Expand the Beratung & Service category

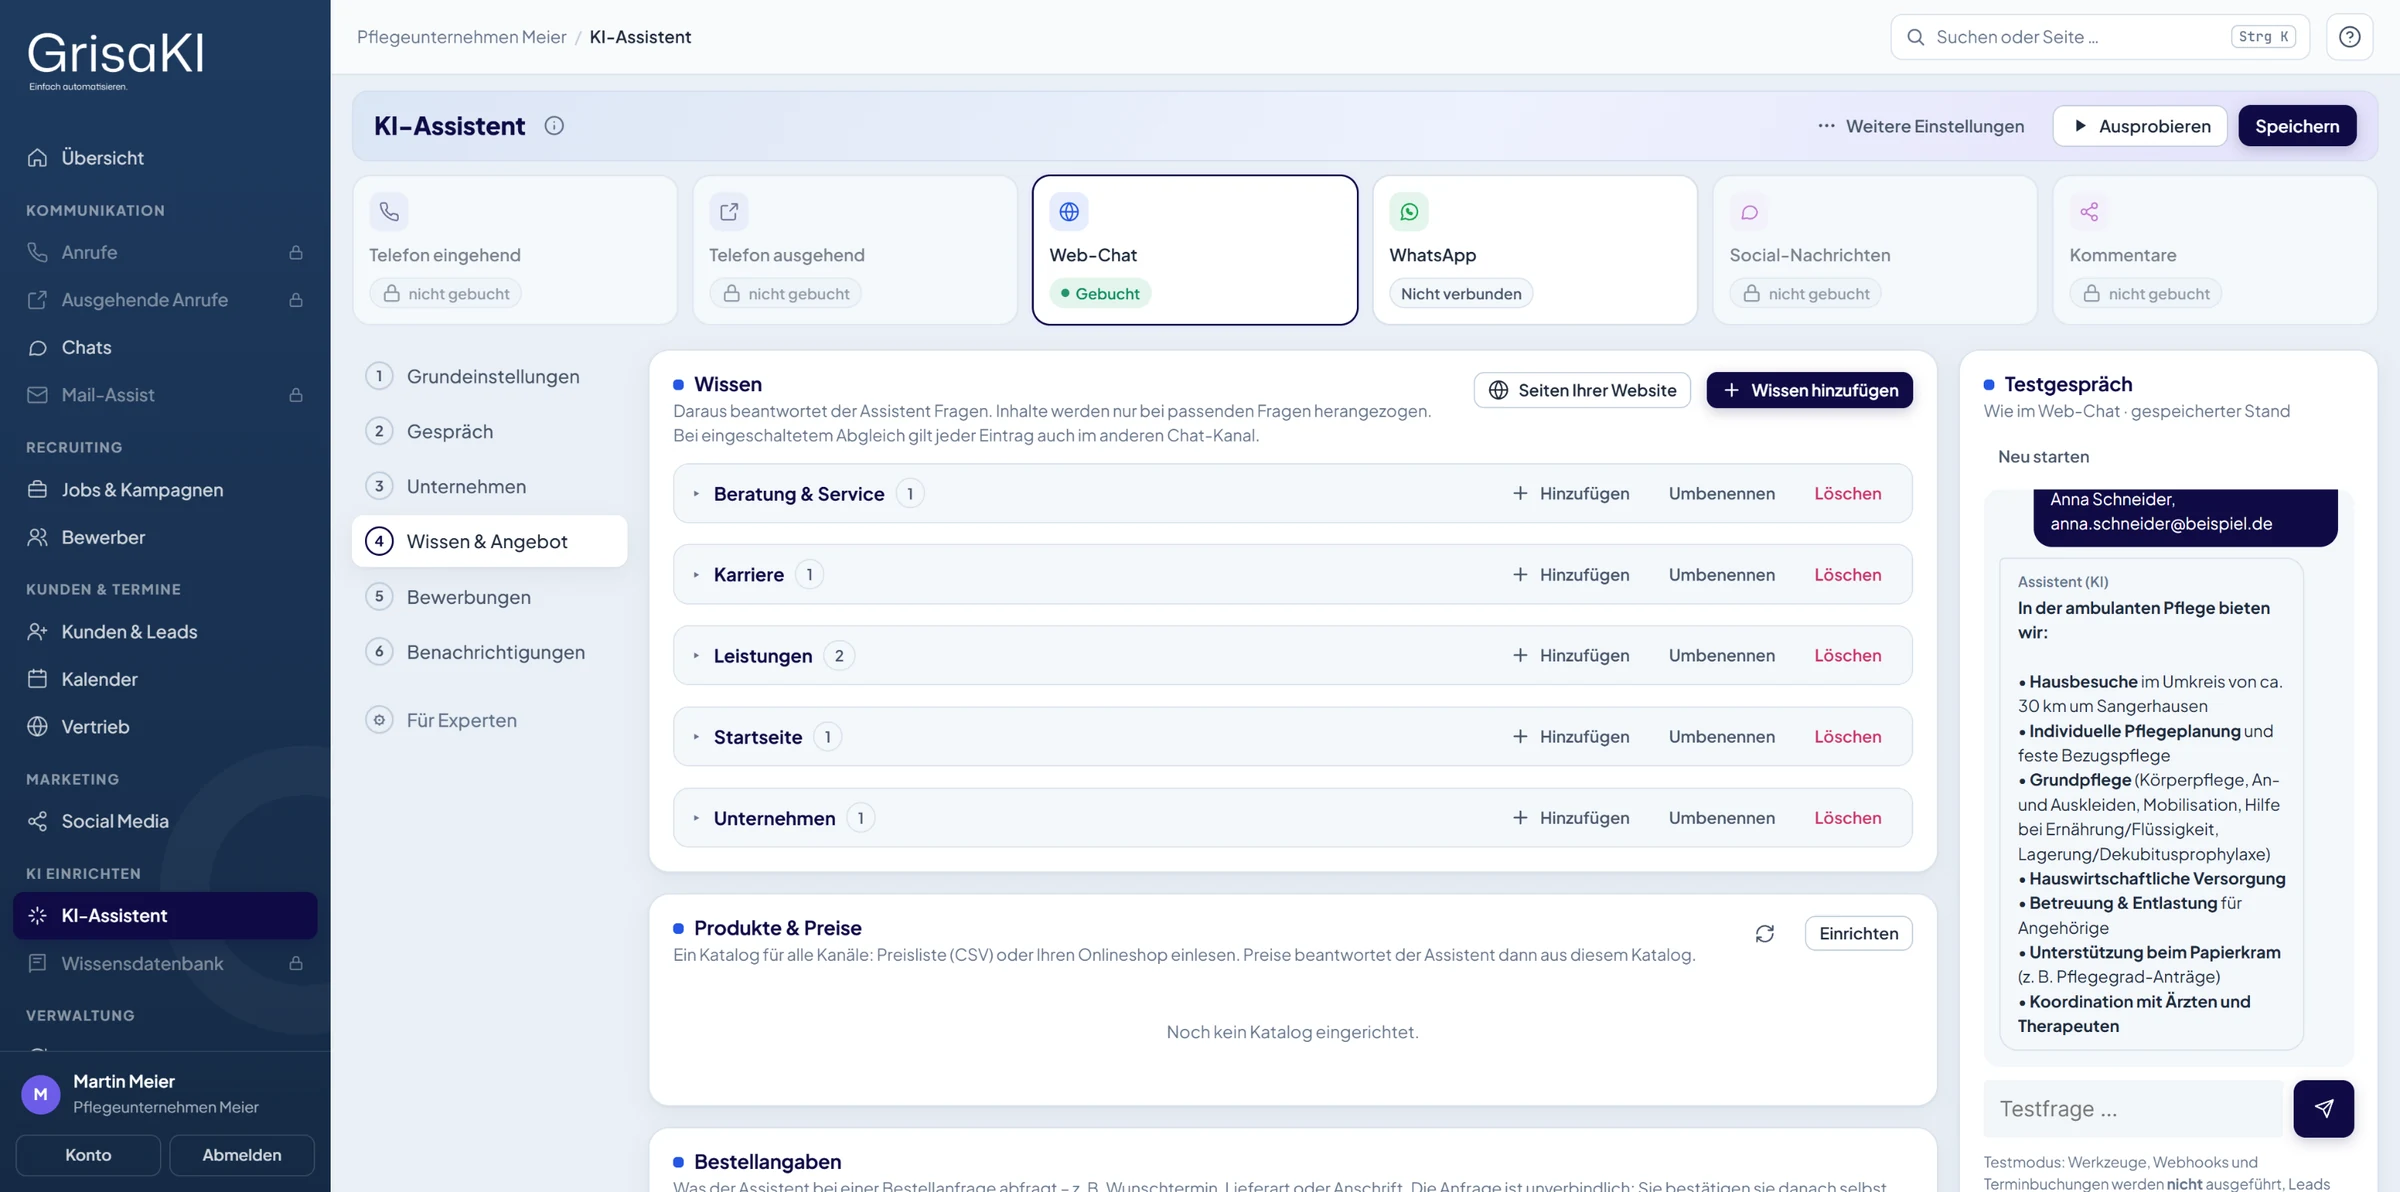tap(697, 494)
